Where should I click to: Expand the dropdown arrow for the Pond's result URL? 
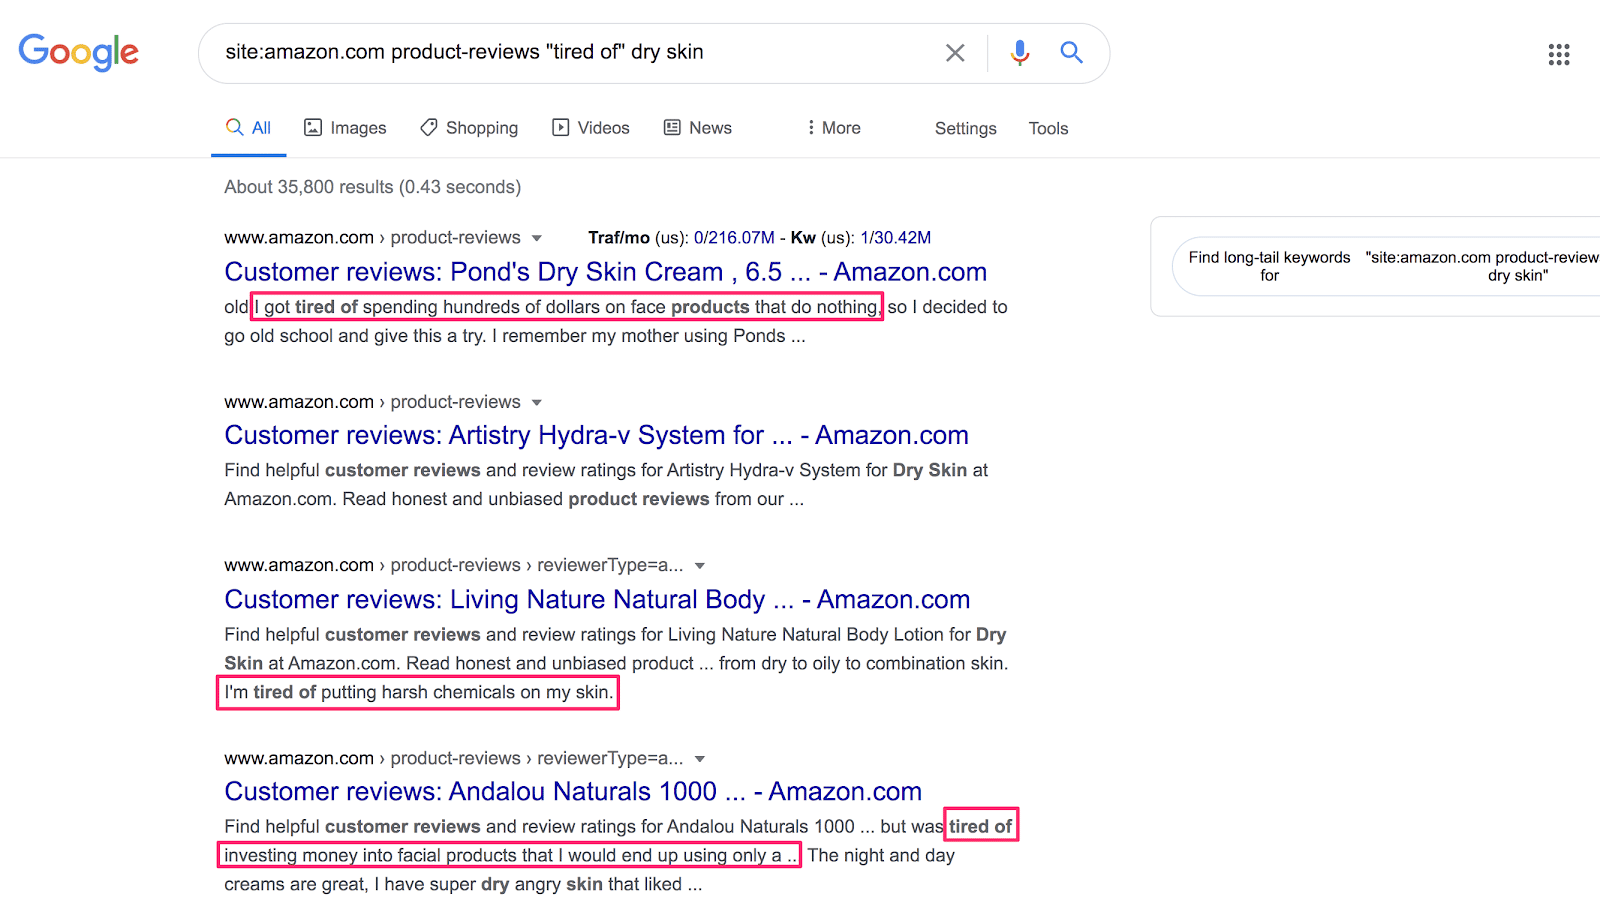pos(537,238)
